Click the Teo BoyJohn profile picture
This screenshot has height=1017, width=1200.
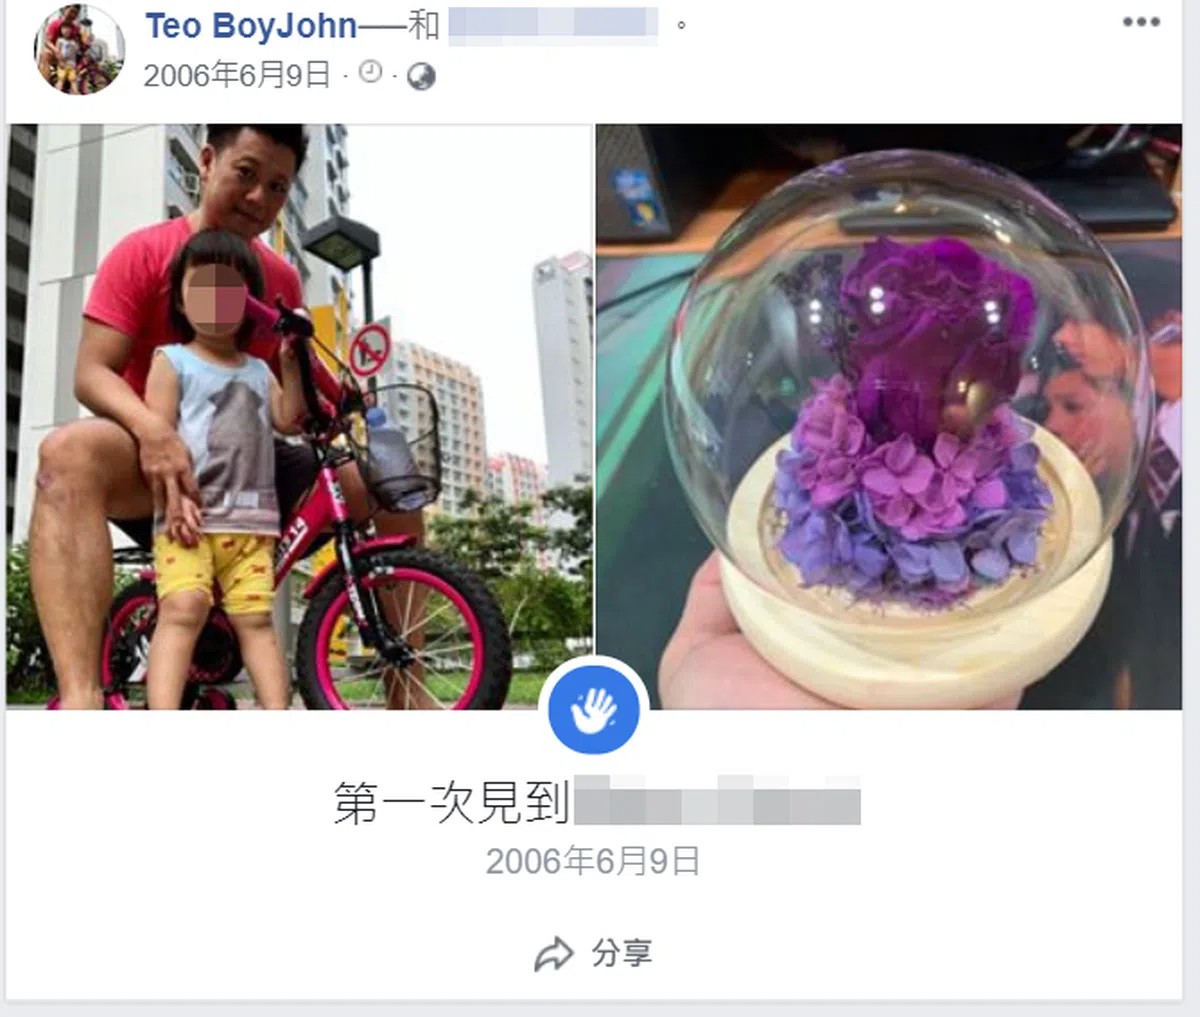(x=79, y=49)
